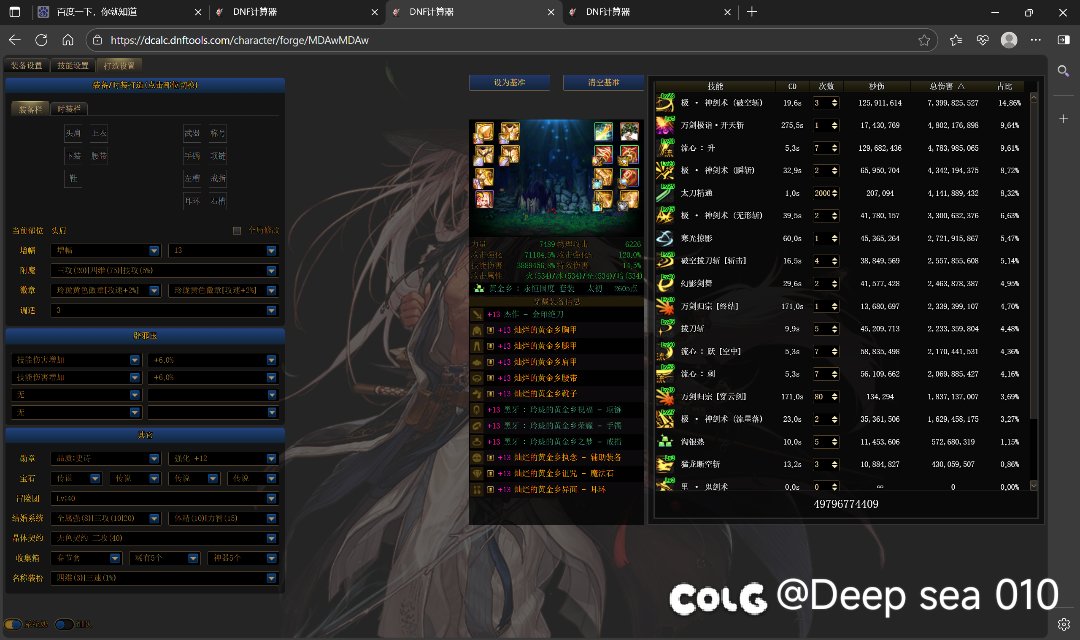Screen dimensions: 1080x640
Task: Switch to the 装备设置 tab
Action: (27, 65)
